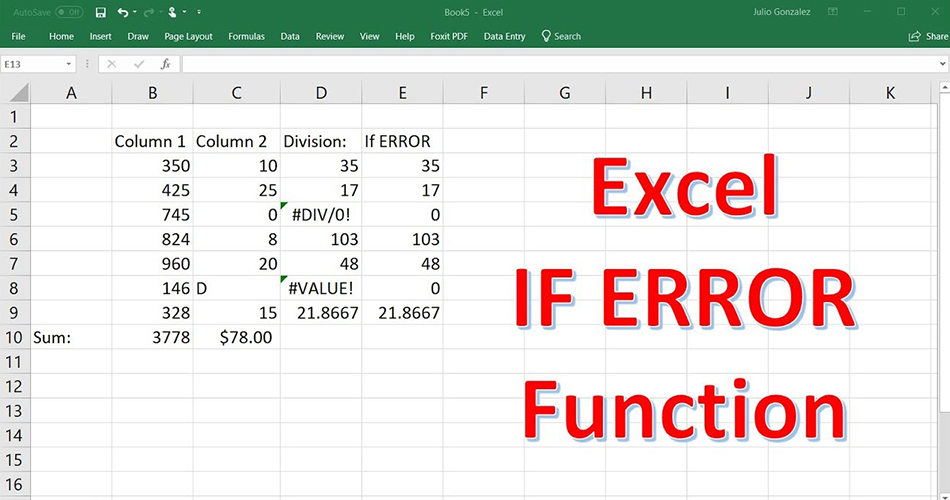Click the Insert Function fx icon

166,64
